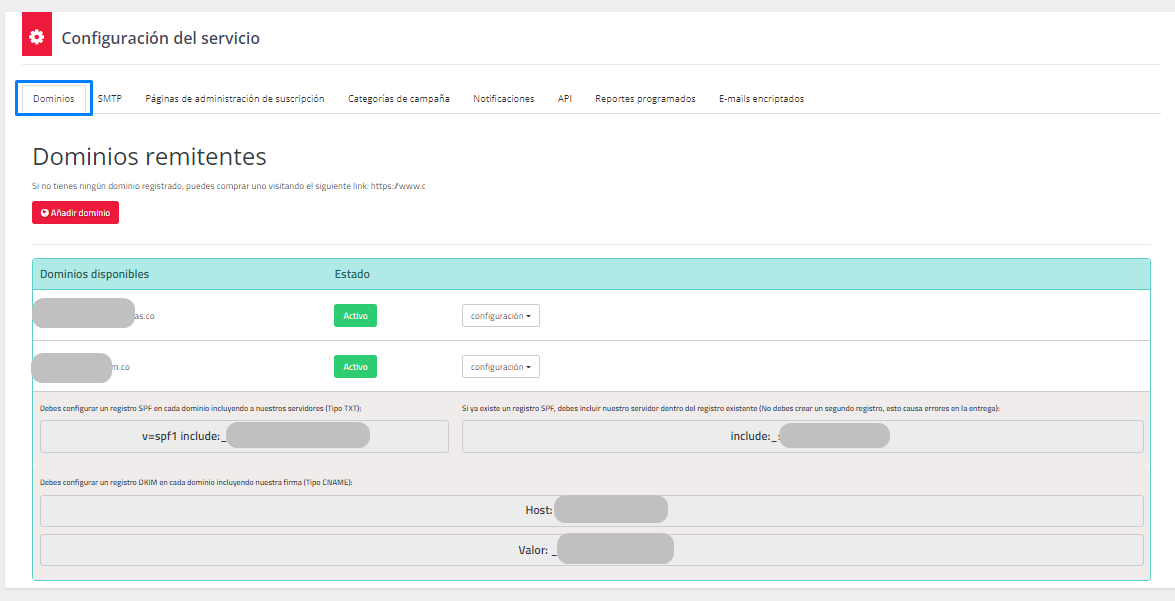Viewport: 1175px width, 601px height.
Task: Open Páginas de administración de suscripción tab
Action: click(234, 99)
